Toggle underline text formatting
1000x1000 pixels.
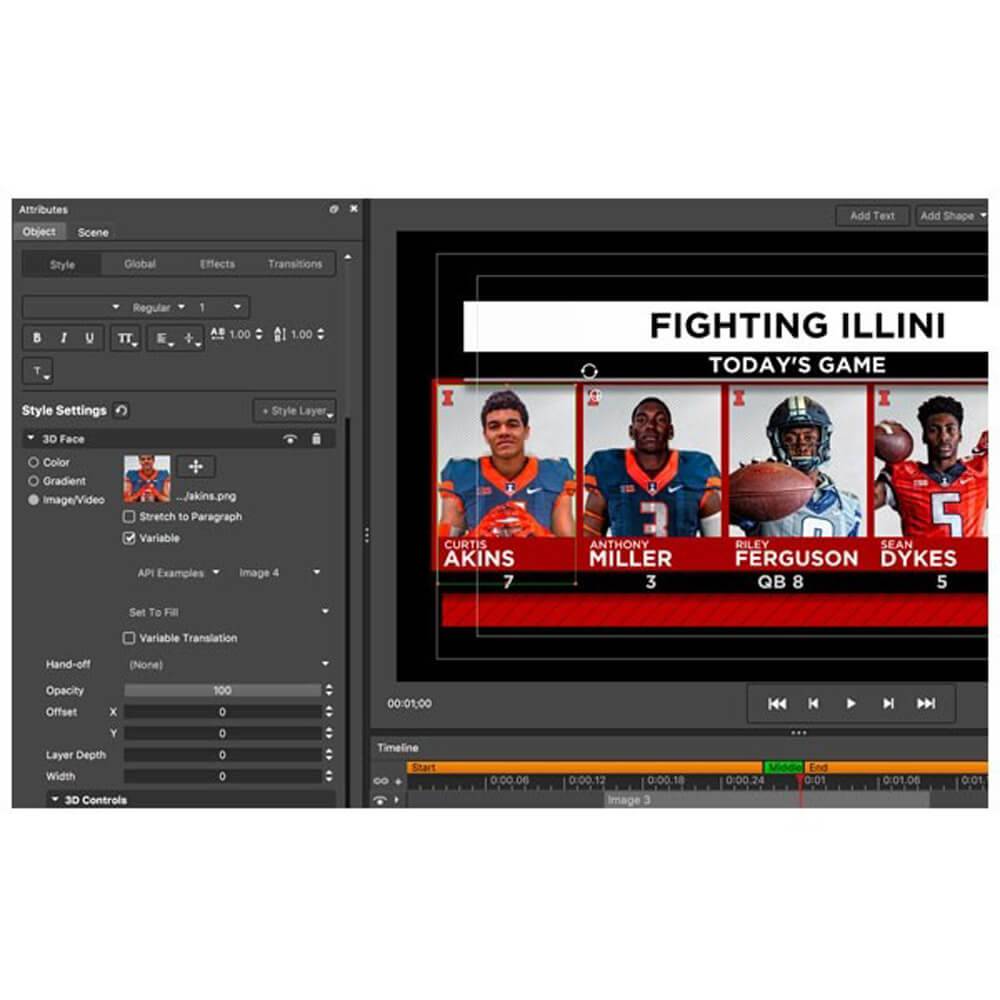[89, 337]
